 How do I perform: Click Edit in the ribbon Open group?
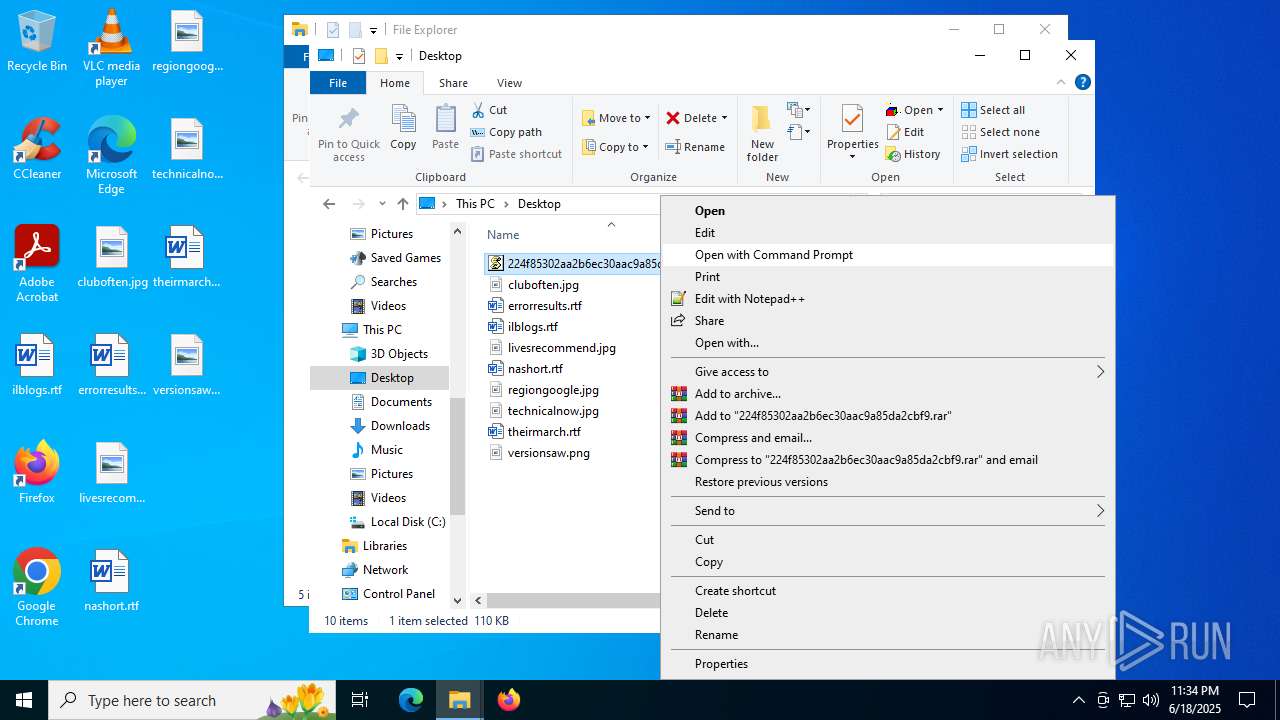coord(905,132)
